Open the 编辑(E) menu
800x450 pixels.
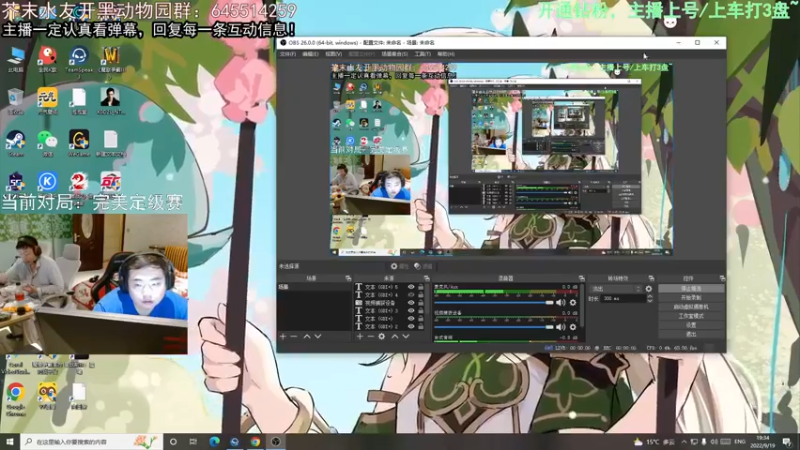310,54
